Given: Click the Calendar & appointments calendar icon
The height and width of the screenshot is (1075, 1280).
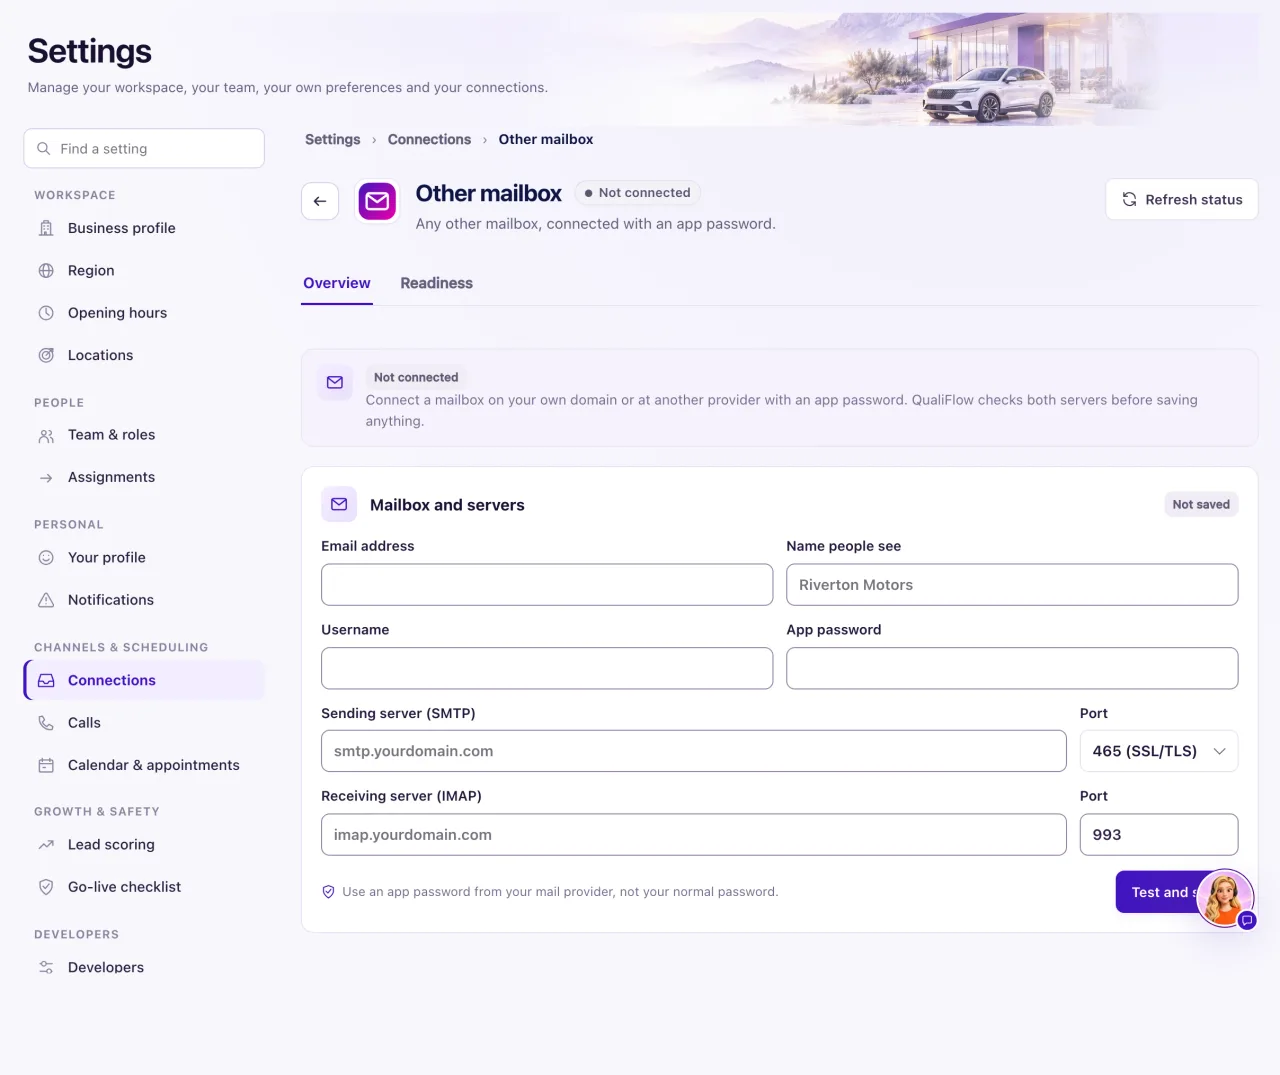Looking at the screenshot, I should pos(46,766).
